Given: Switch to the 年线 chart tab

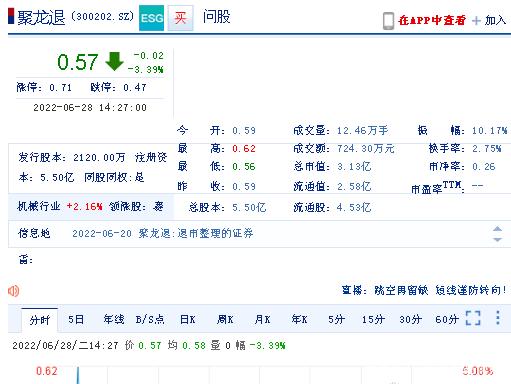Looking at the screenshot, I should pyautogui.click(x=114, y=320).
